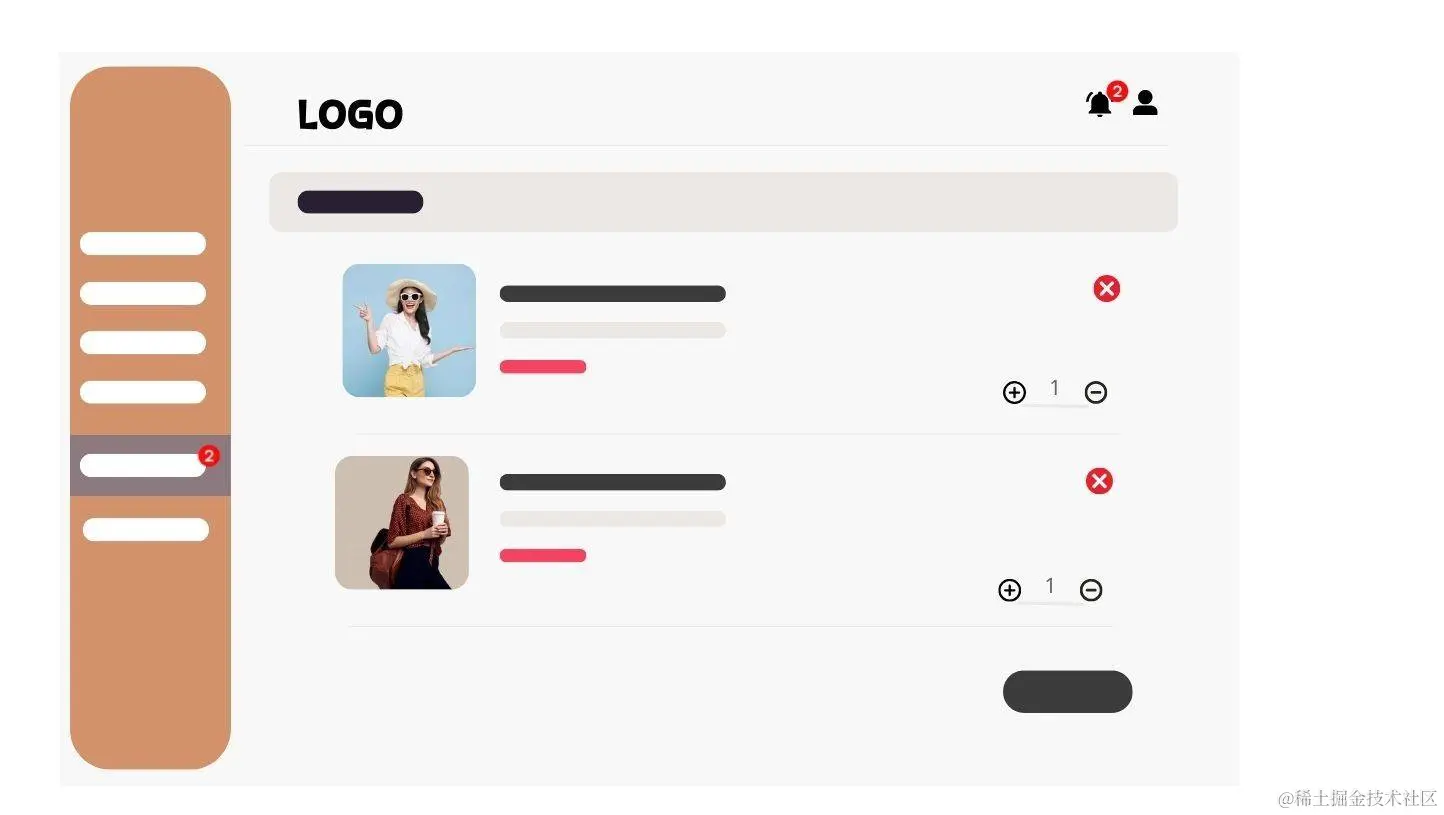Click minus for the red blouse item
Screen dimensions: 1444x815
1091,590
